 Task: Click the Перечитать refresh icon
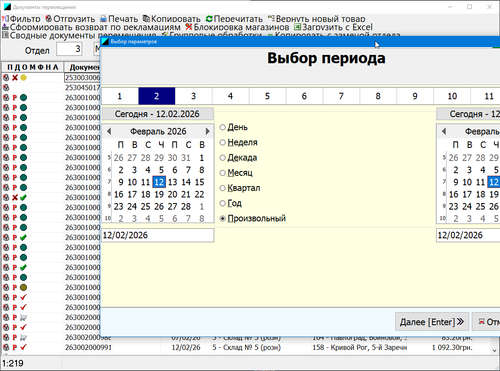pos(209,19)
